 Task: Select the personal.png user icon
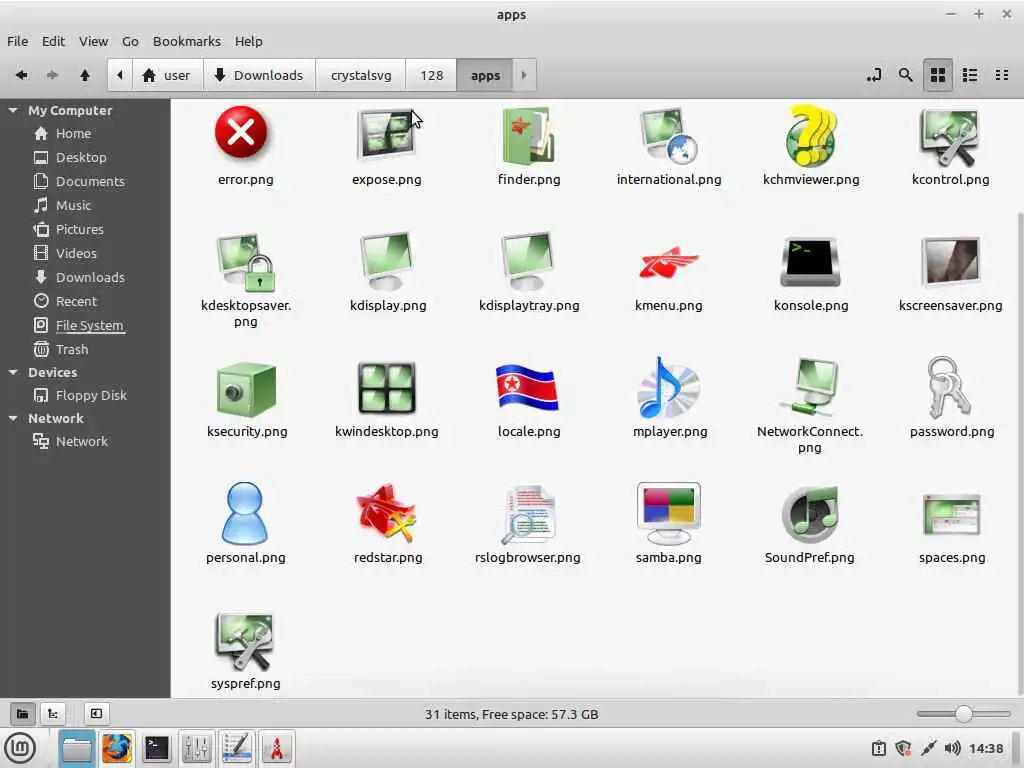click(x=245, y=513)
